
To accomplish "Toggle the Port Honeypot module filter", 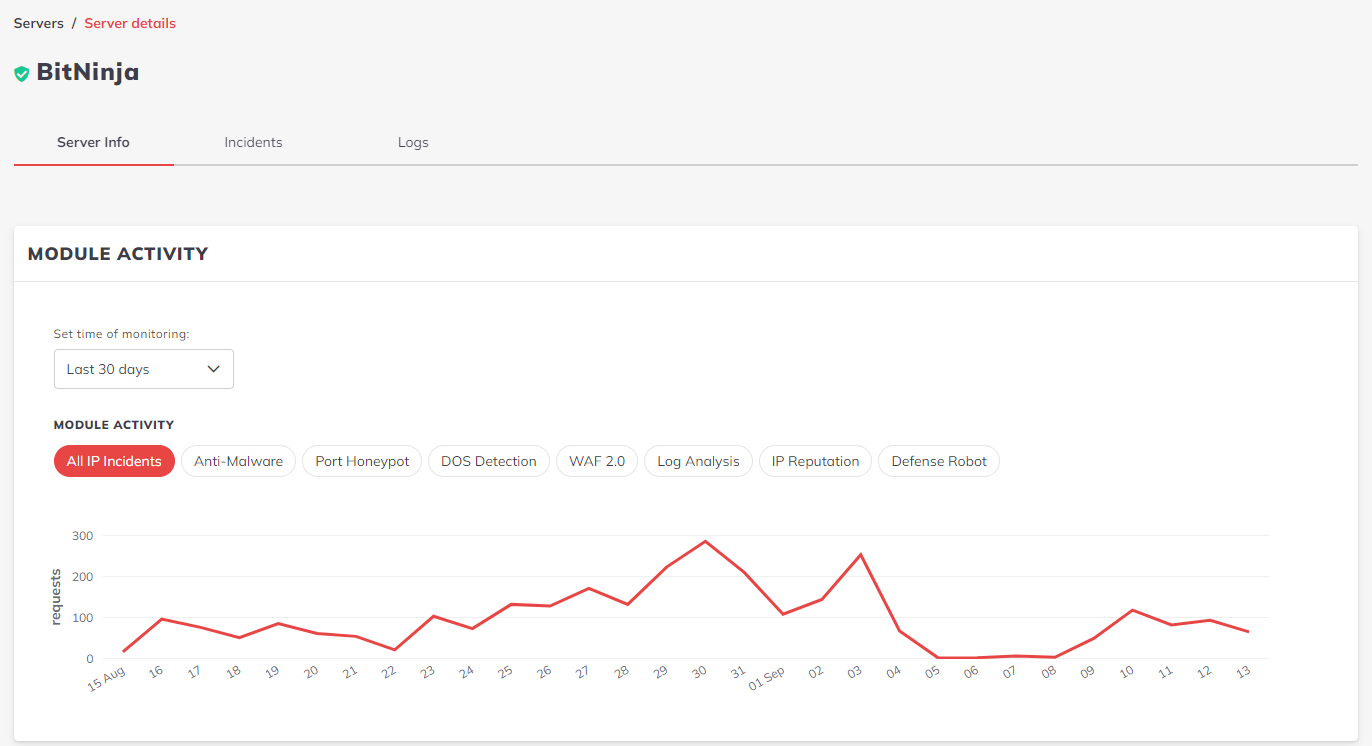I will pos(362,461).
